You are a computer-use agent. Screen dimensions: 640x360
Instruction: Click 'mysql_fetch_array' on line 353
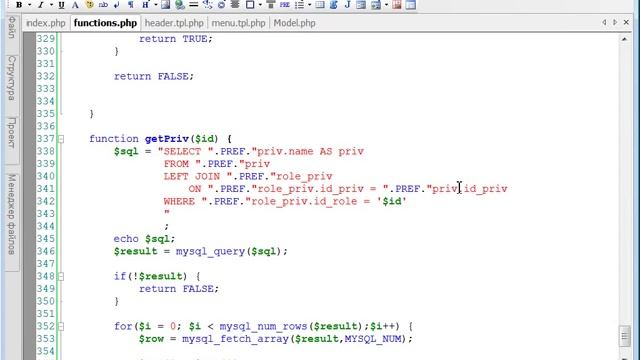pyautogui.click(x=236, y=339)
